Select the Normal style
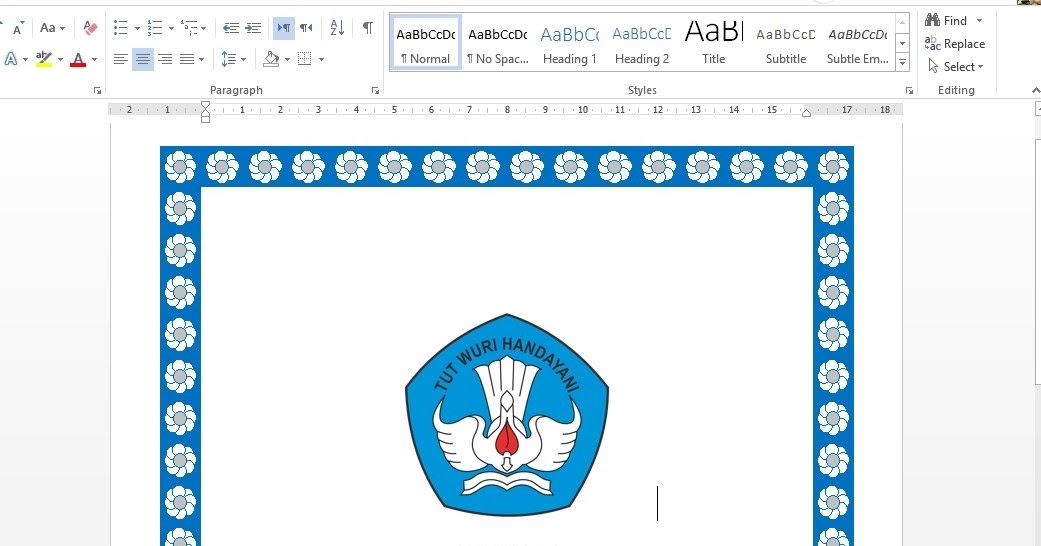This screenshot has height=546, width=1041. click(x=426, y=43)
